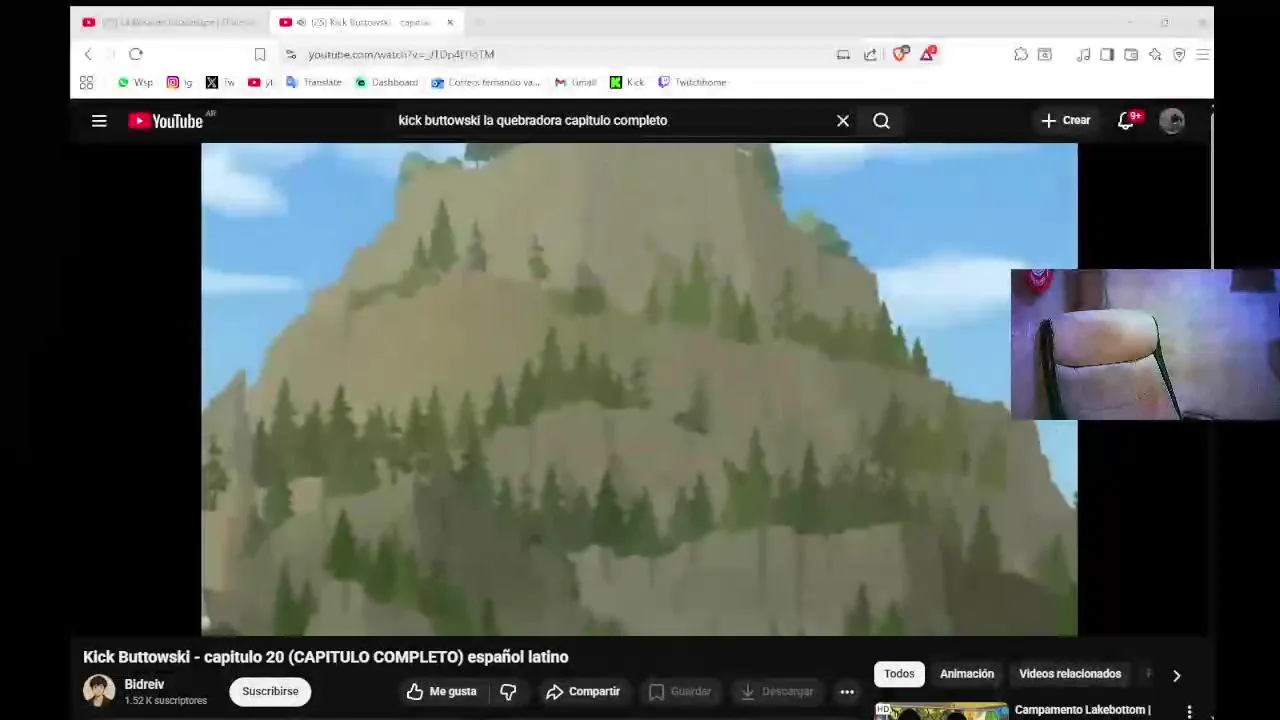The width and height of the screenshot is (1280, 720).
Task: Open the Kick bookmark
Action: click(628, 83)
